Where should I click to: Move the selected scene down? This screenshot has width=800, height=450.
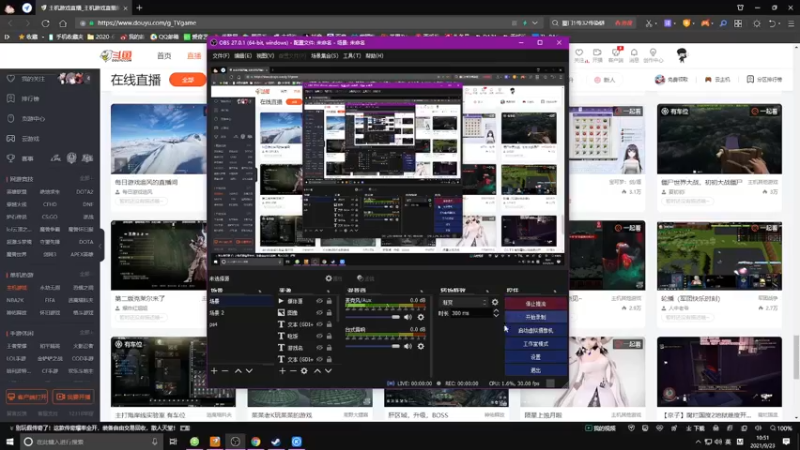tap(249, 371)
